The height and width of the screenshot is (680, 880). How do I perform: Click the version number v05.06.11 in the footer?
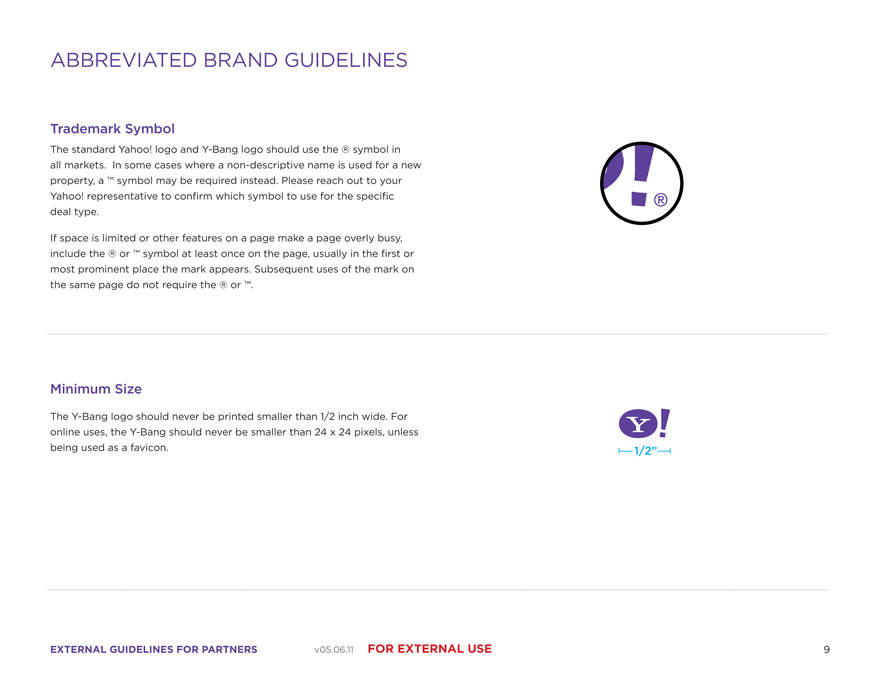[334, 650]
